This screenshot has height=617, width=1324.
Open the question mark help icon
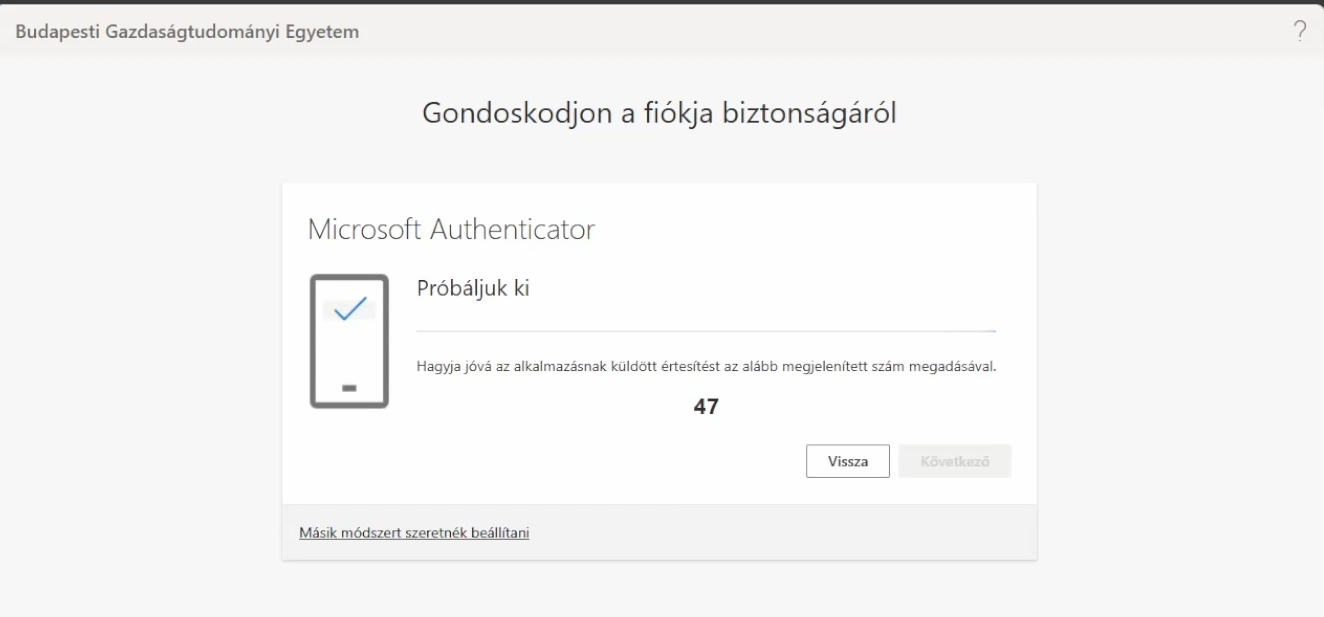[x=1300, y=31]
